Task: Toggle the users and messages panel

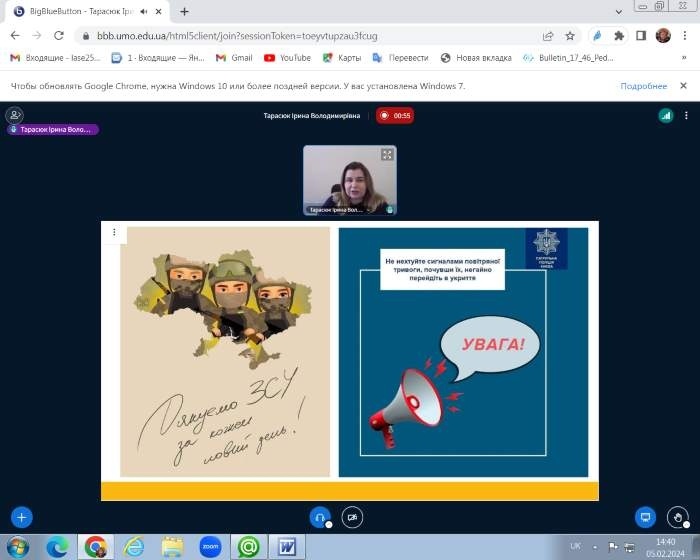Action: [x=14, y=115]
